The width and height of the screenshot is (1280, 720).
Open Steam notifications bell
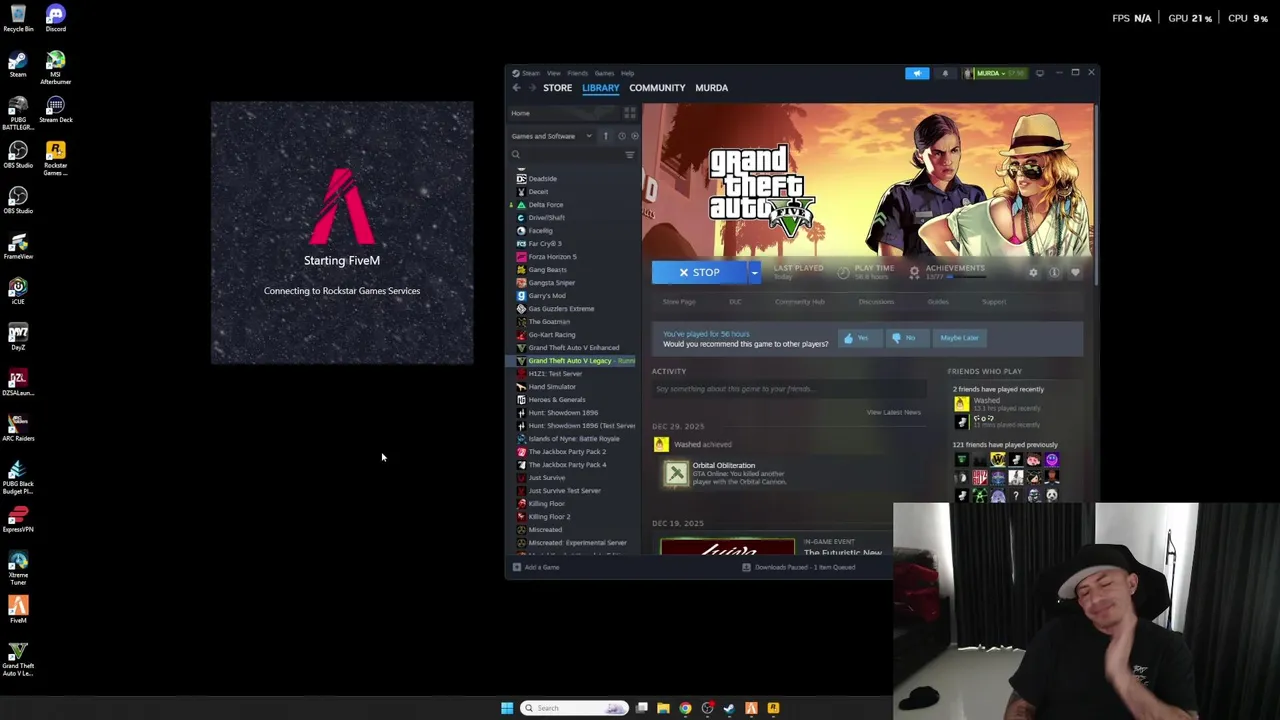click(x=945, y=73)
